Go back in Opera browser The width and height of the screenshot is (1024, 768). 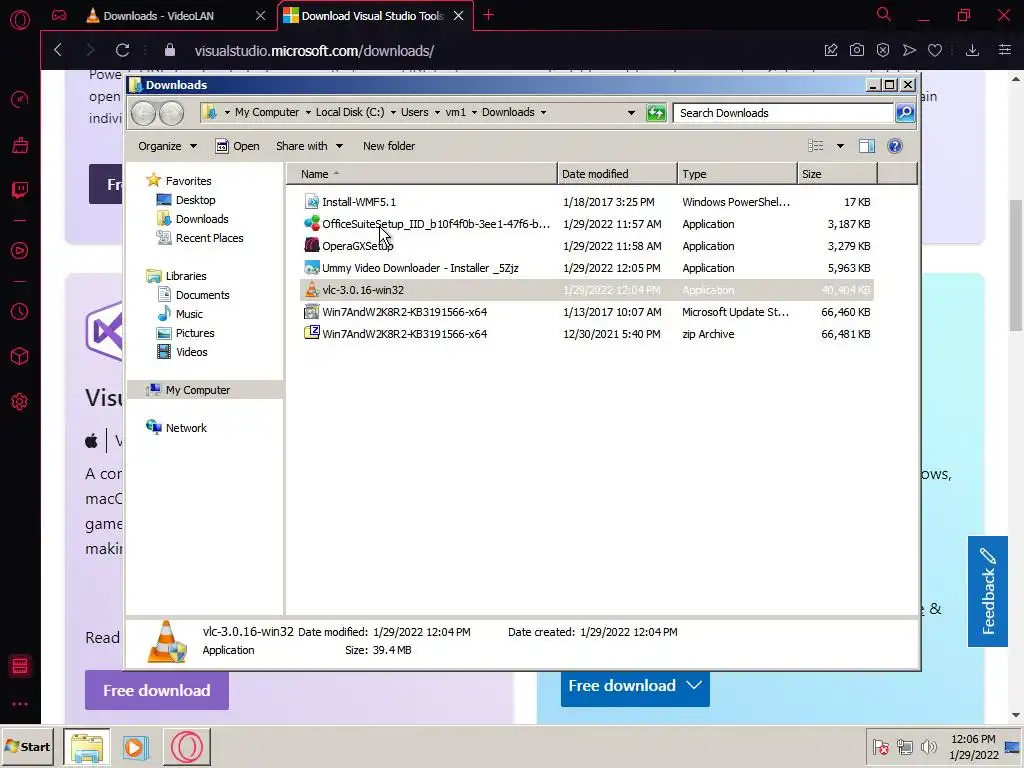58,50
